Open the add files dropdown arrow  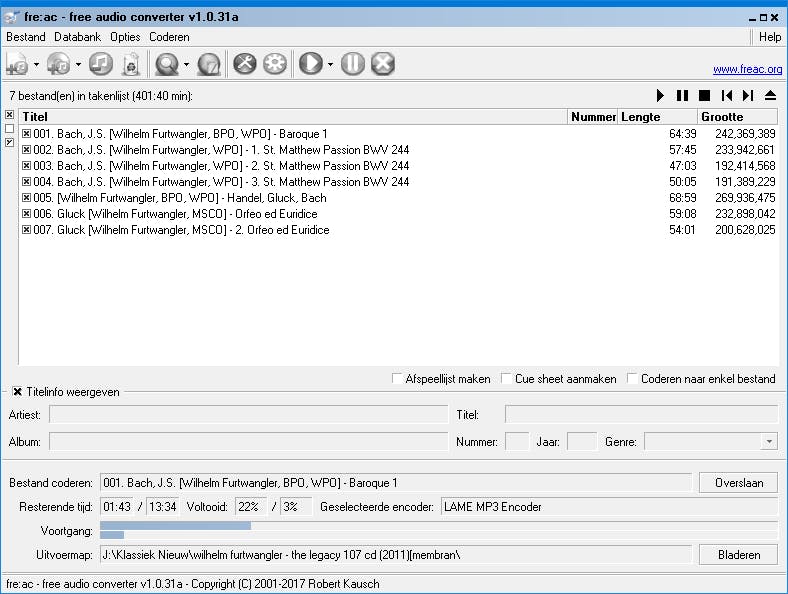pyautogui.click(x=36, y=64)
